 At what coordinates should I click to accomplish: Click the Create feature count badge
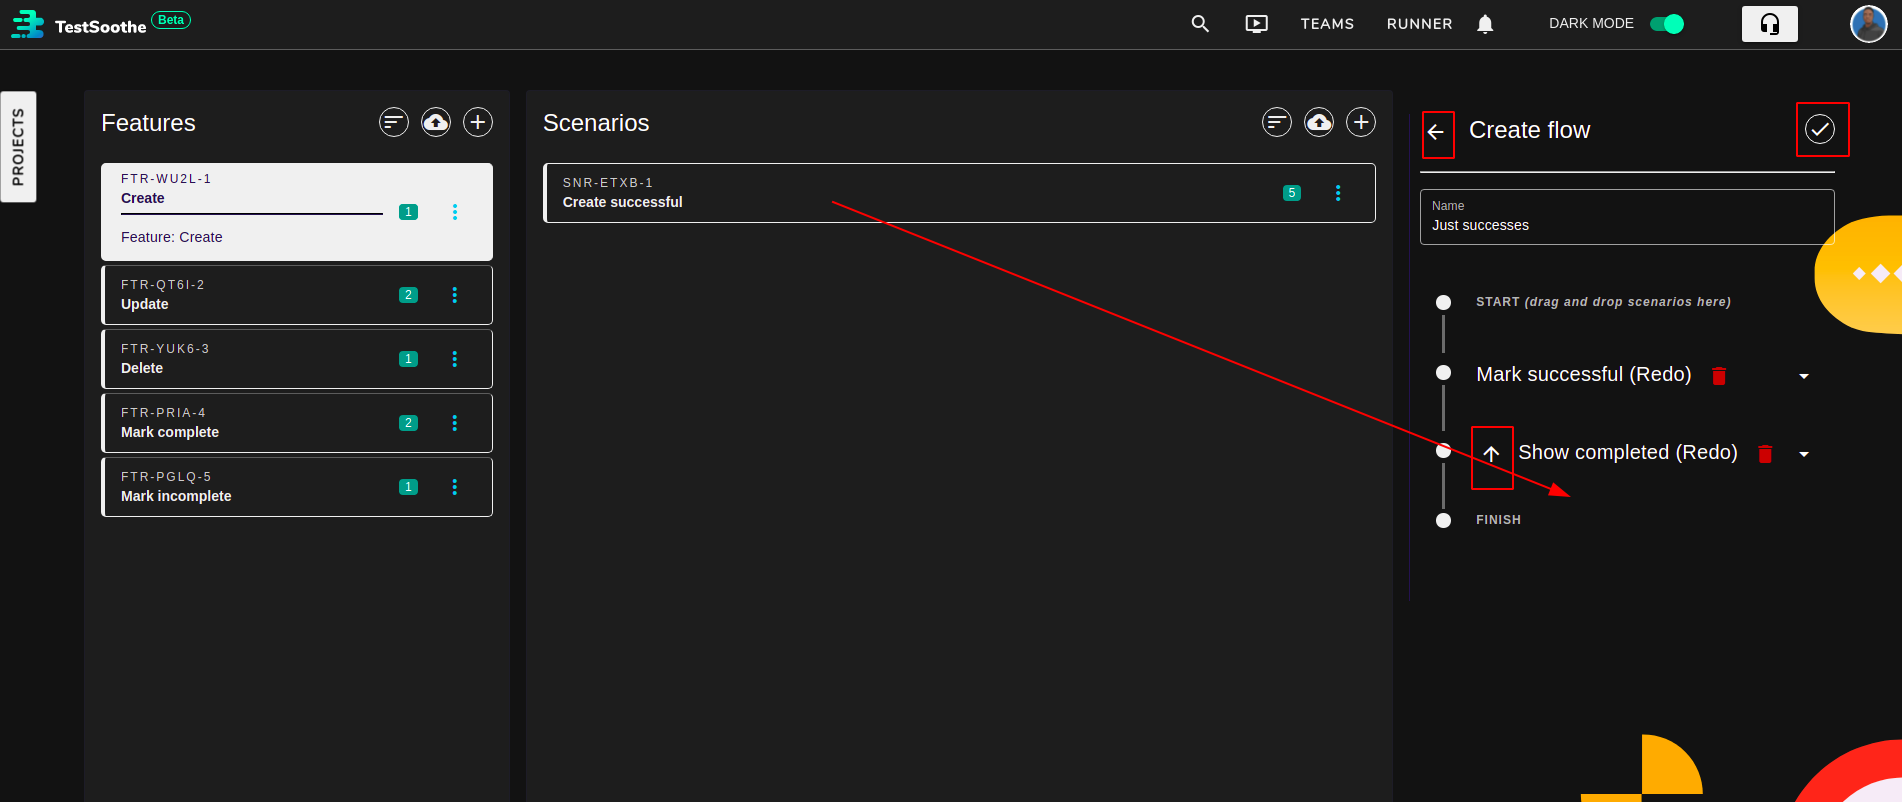click(x=408, y=212)
